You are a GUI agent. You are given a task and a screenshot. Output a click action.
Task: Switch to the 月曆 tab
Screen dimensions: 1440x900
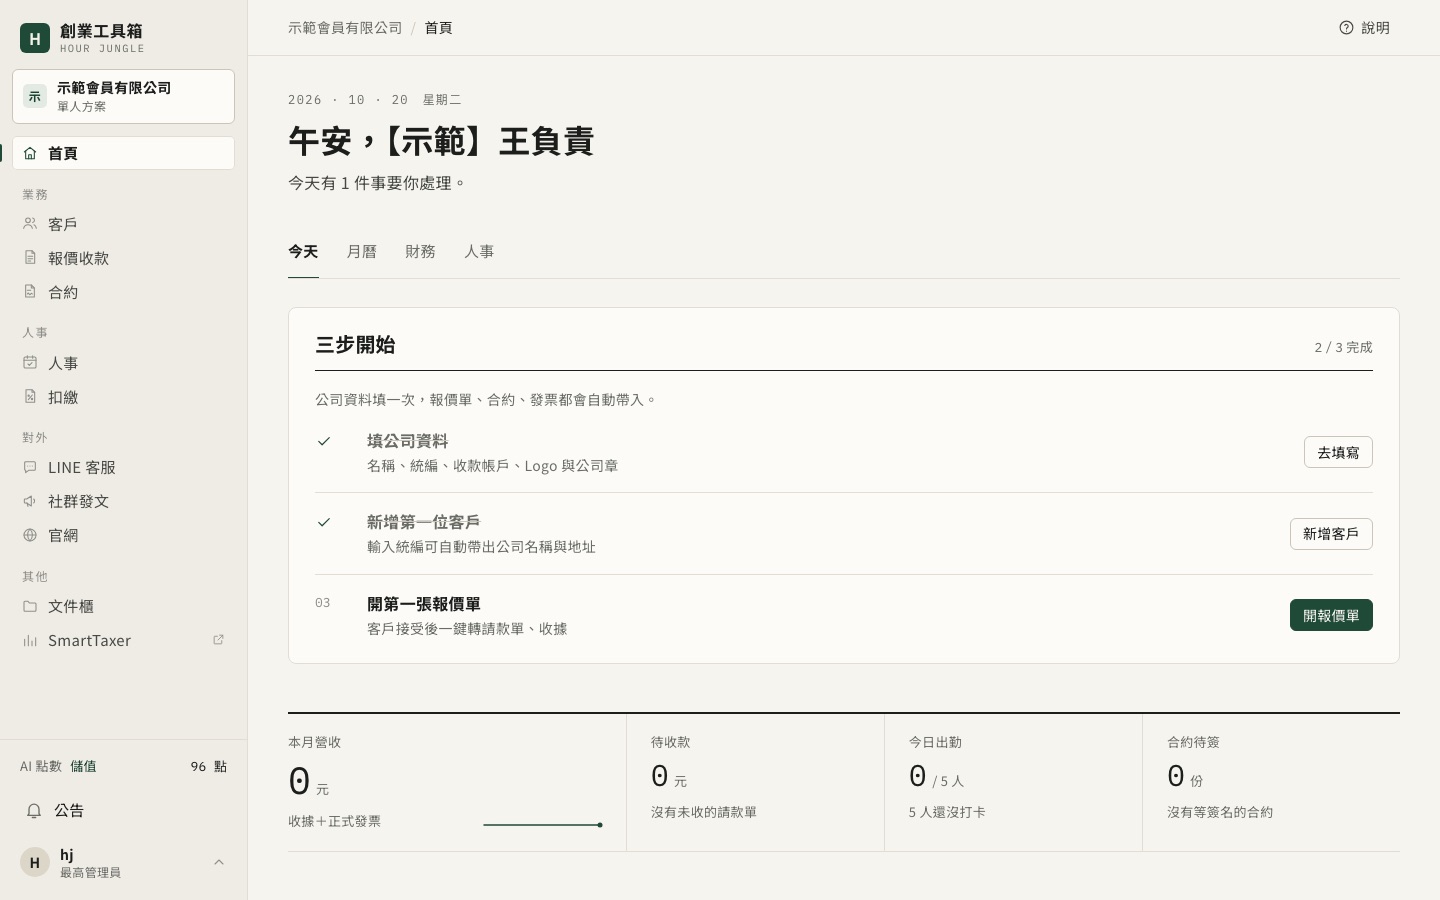(361, 252)
